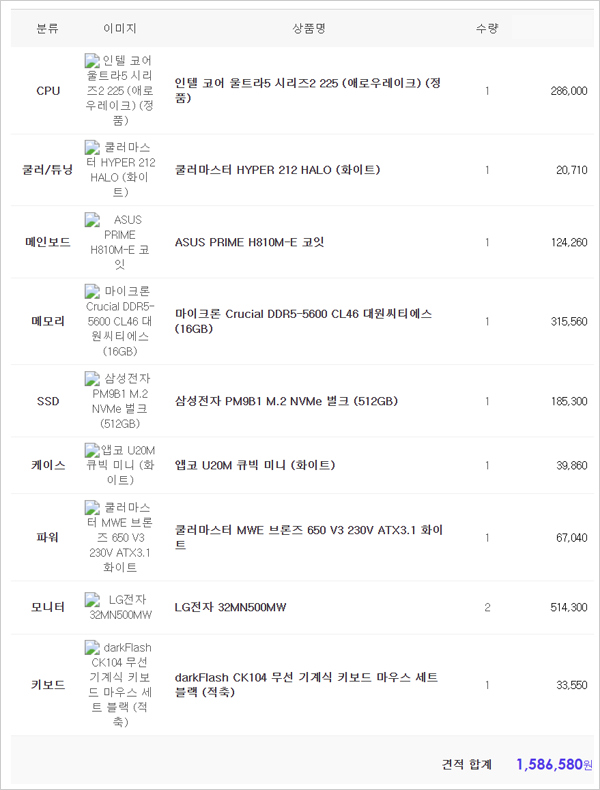The width and height of the screenshot is (600, 790).
Task: Click the Cooler Master MWE power supply image
Action: coord(120,537)
